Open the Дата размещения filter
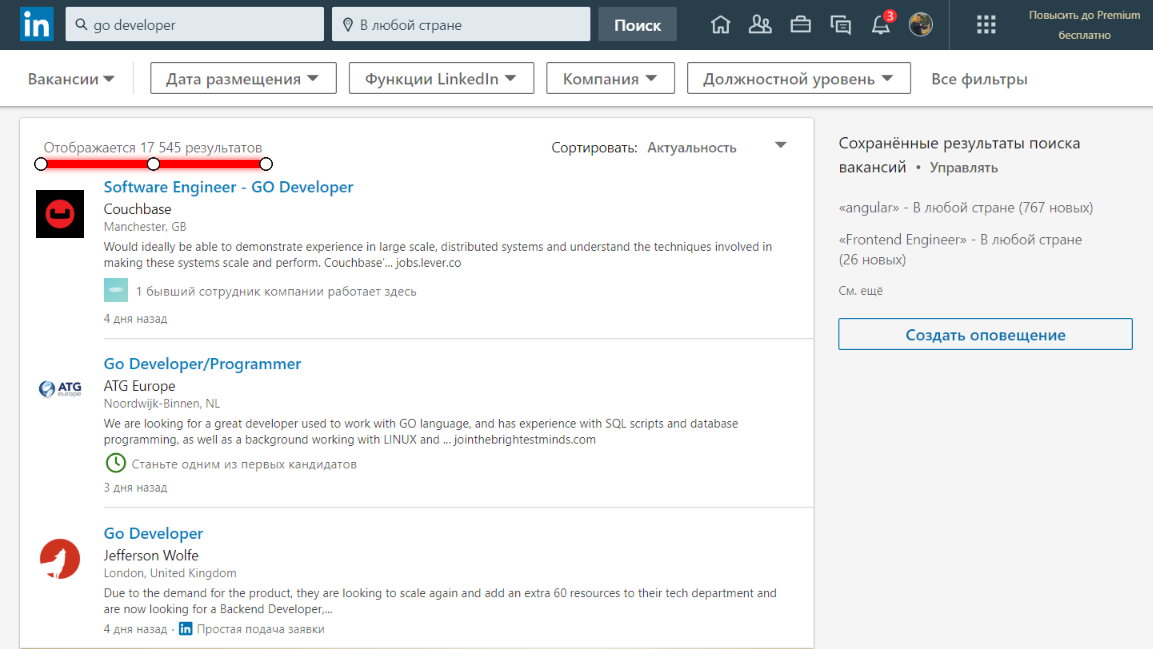Viewport: 1153px width, 649px height. tap(243, 79)
